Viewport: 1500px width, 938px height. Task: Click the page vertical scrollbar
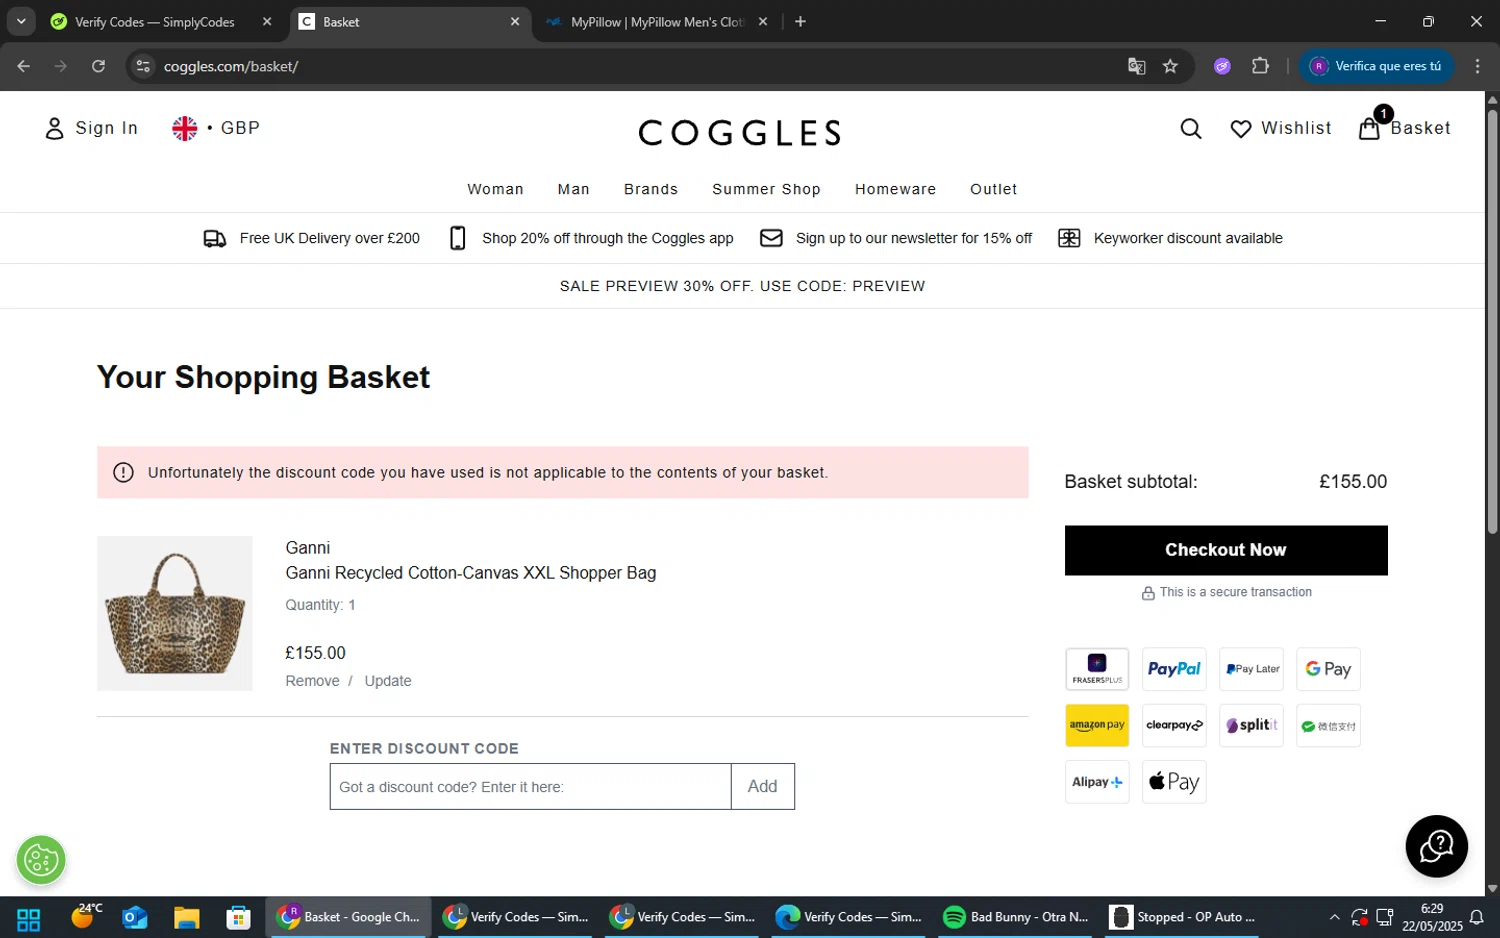click(x=1492, y=320)
